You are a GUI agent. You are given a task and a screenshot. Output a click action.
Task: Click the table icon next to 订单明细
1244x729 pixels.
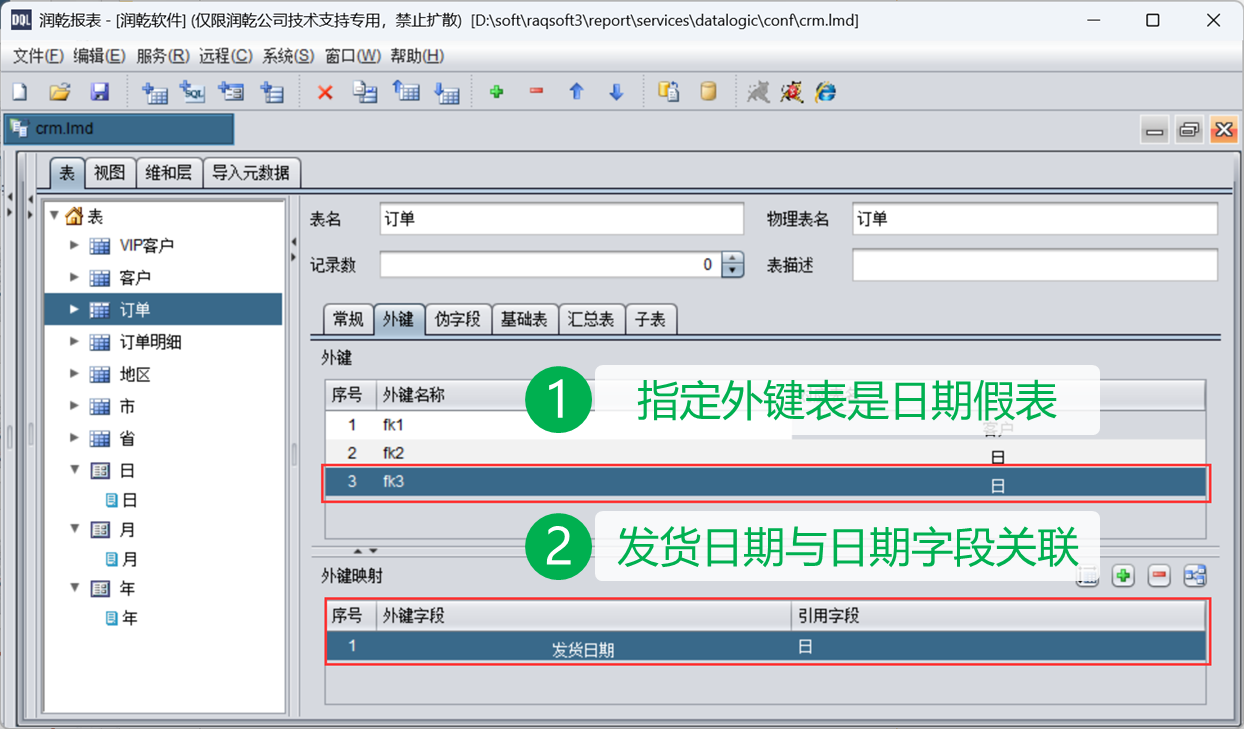100,343
